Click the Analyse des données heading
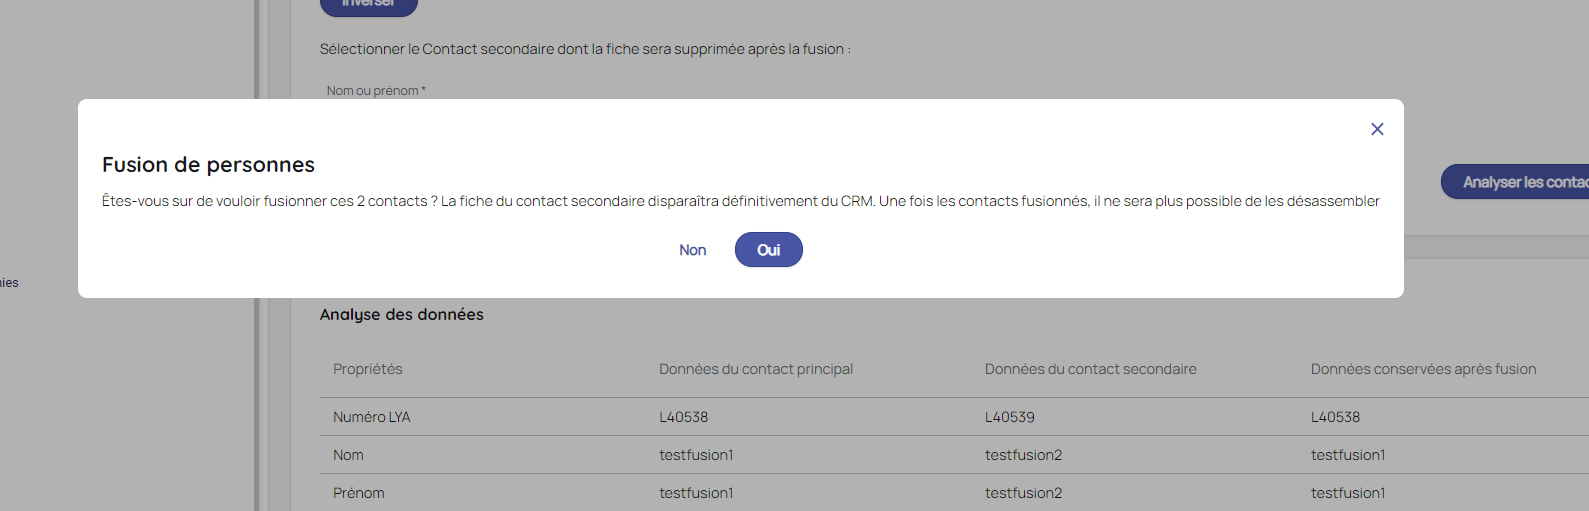Viewport: 1589px width, 511px height. point(401,314)
